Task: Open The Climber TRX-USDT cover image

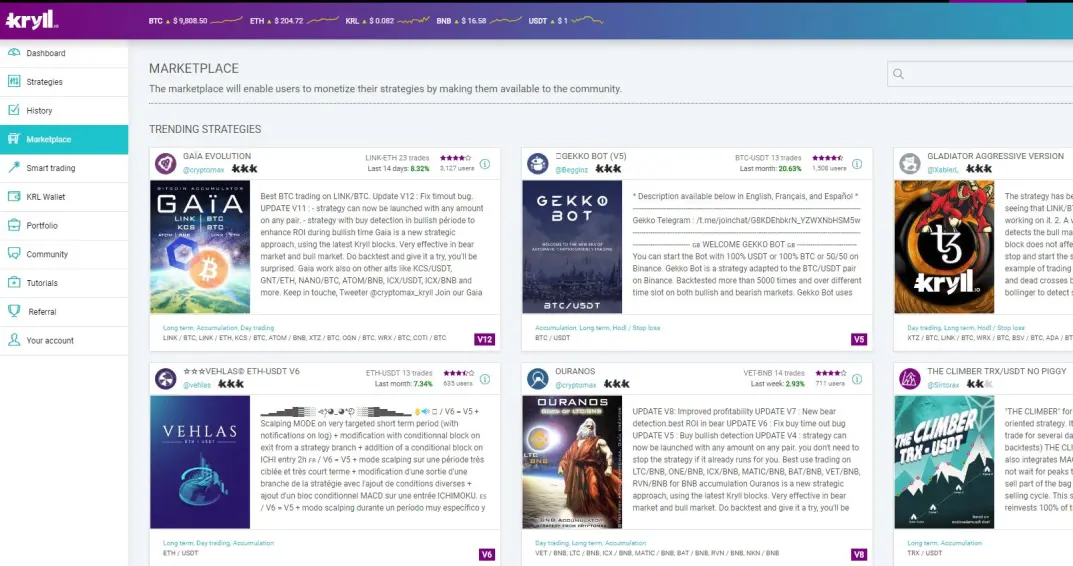Action: [x=944, y=462]
